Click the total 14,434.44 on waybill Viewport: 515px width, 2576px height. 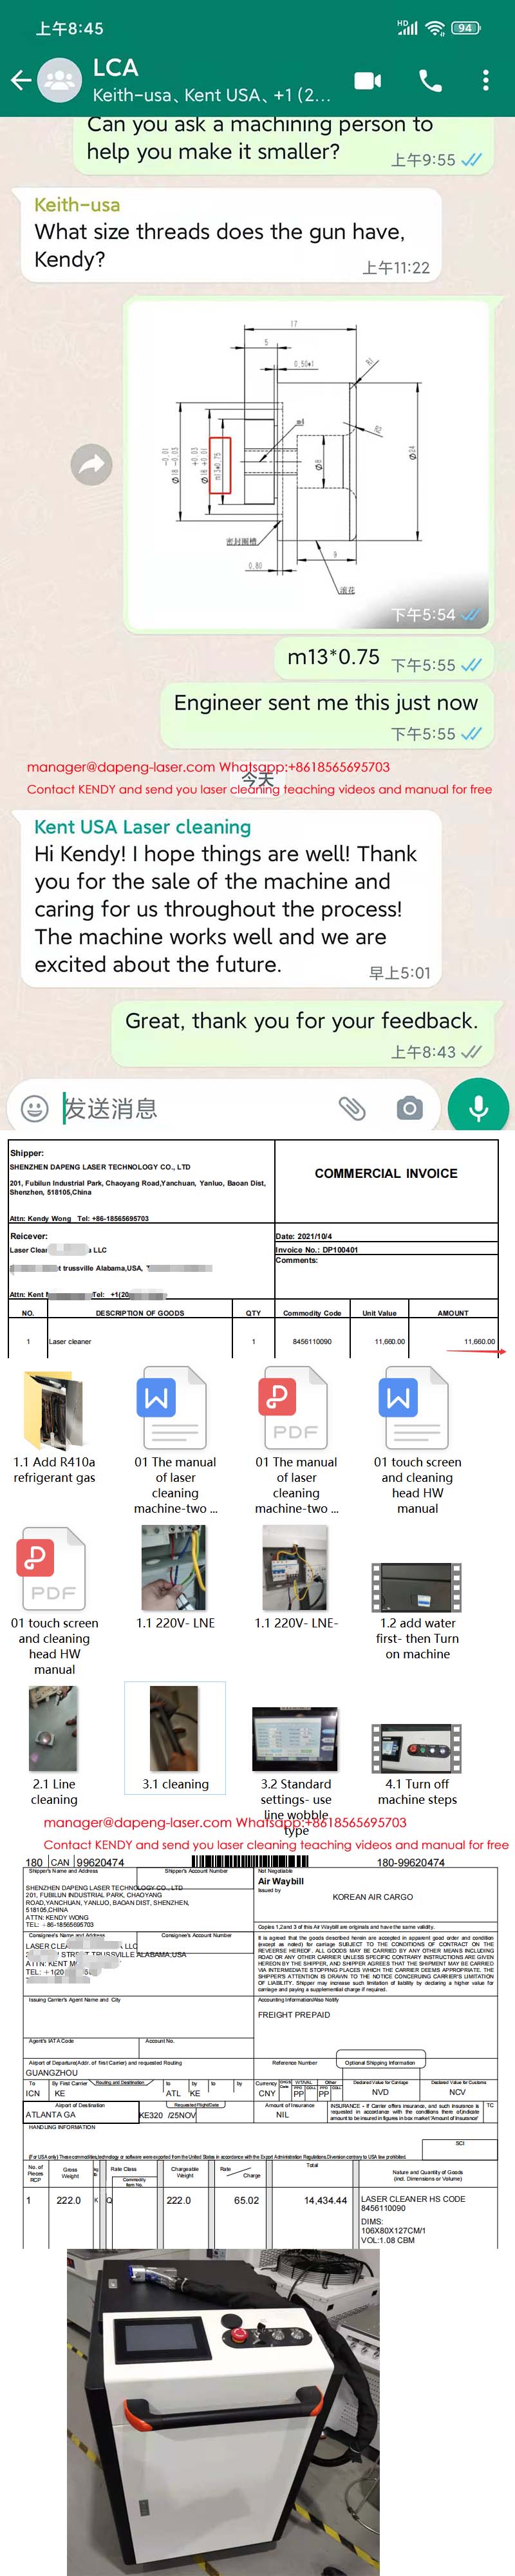tap(326, 2200)
